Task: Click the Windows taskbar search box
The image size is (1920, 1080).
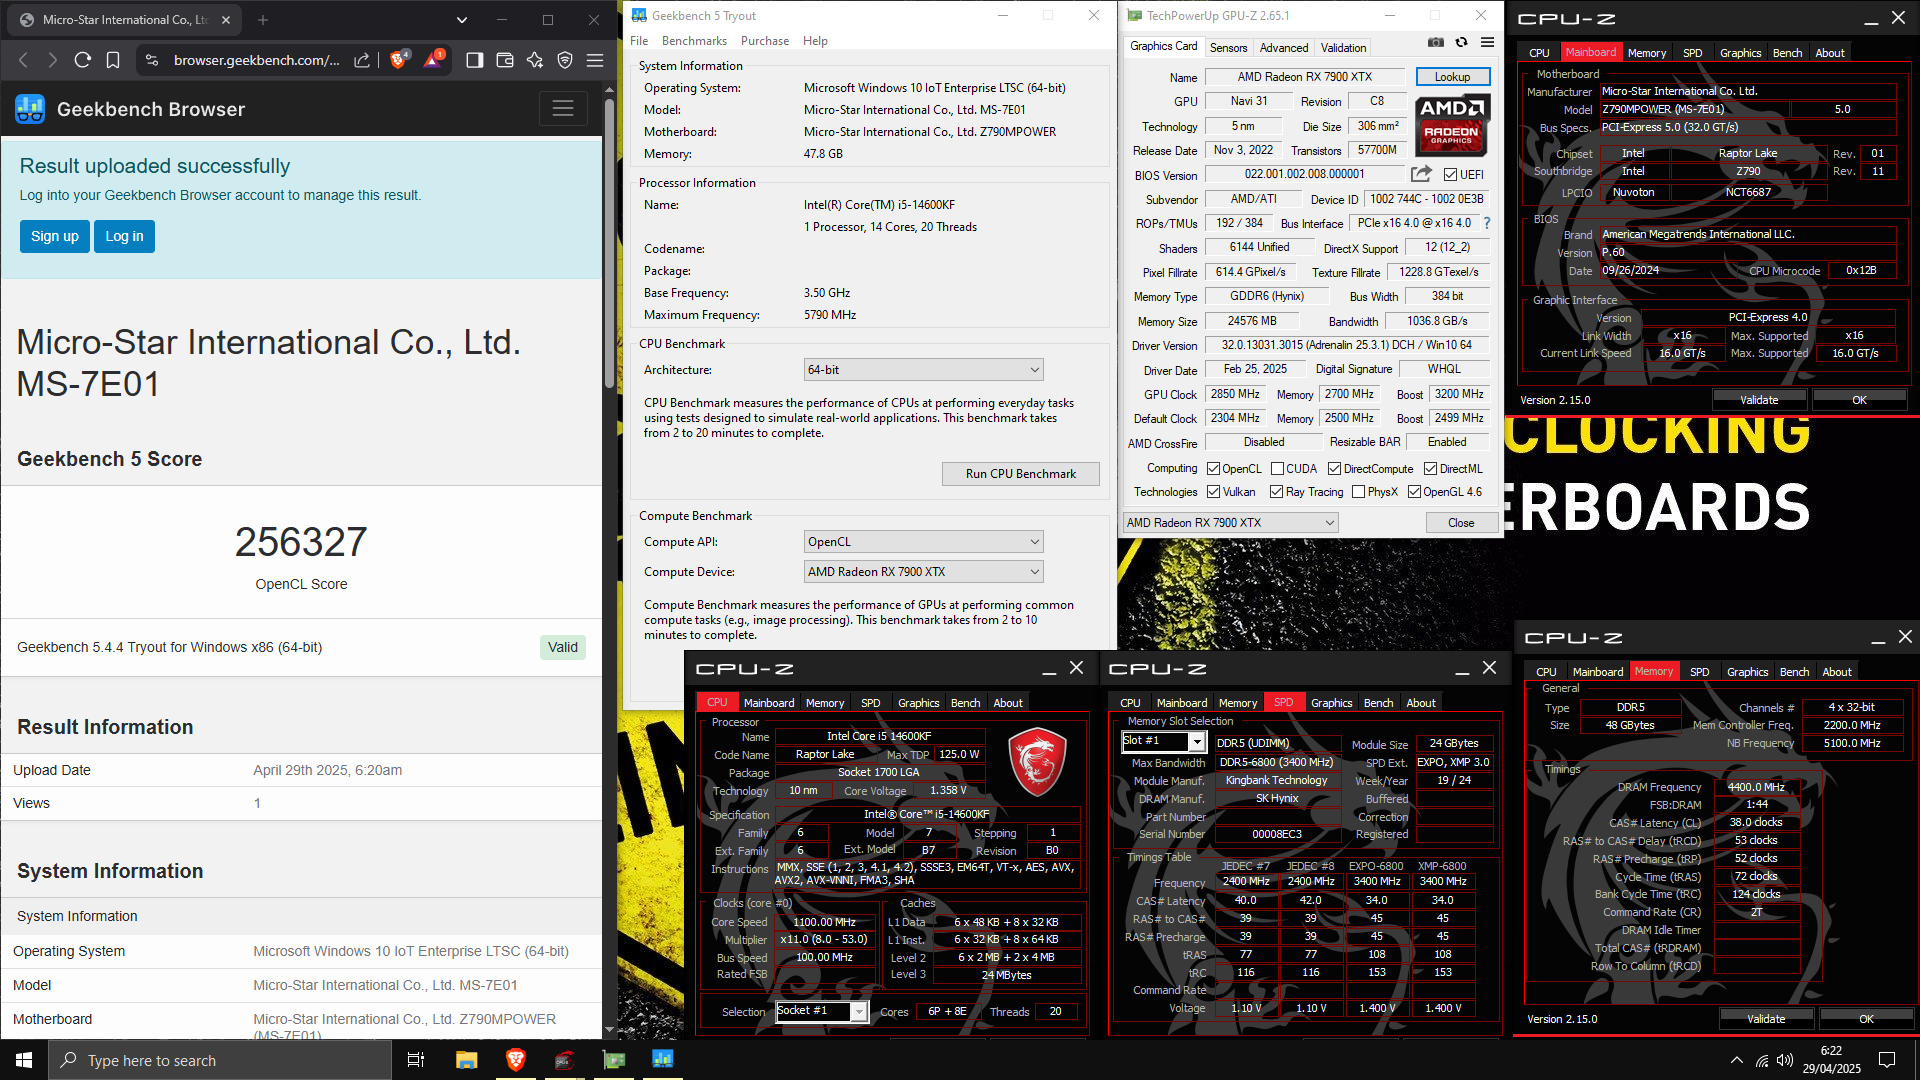Action: (x=220, y=1060)
